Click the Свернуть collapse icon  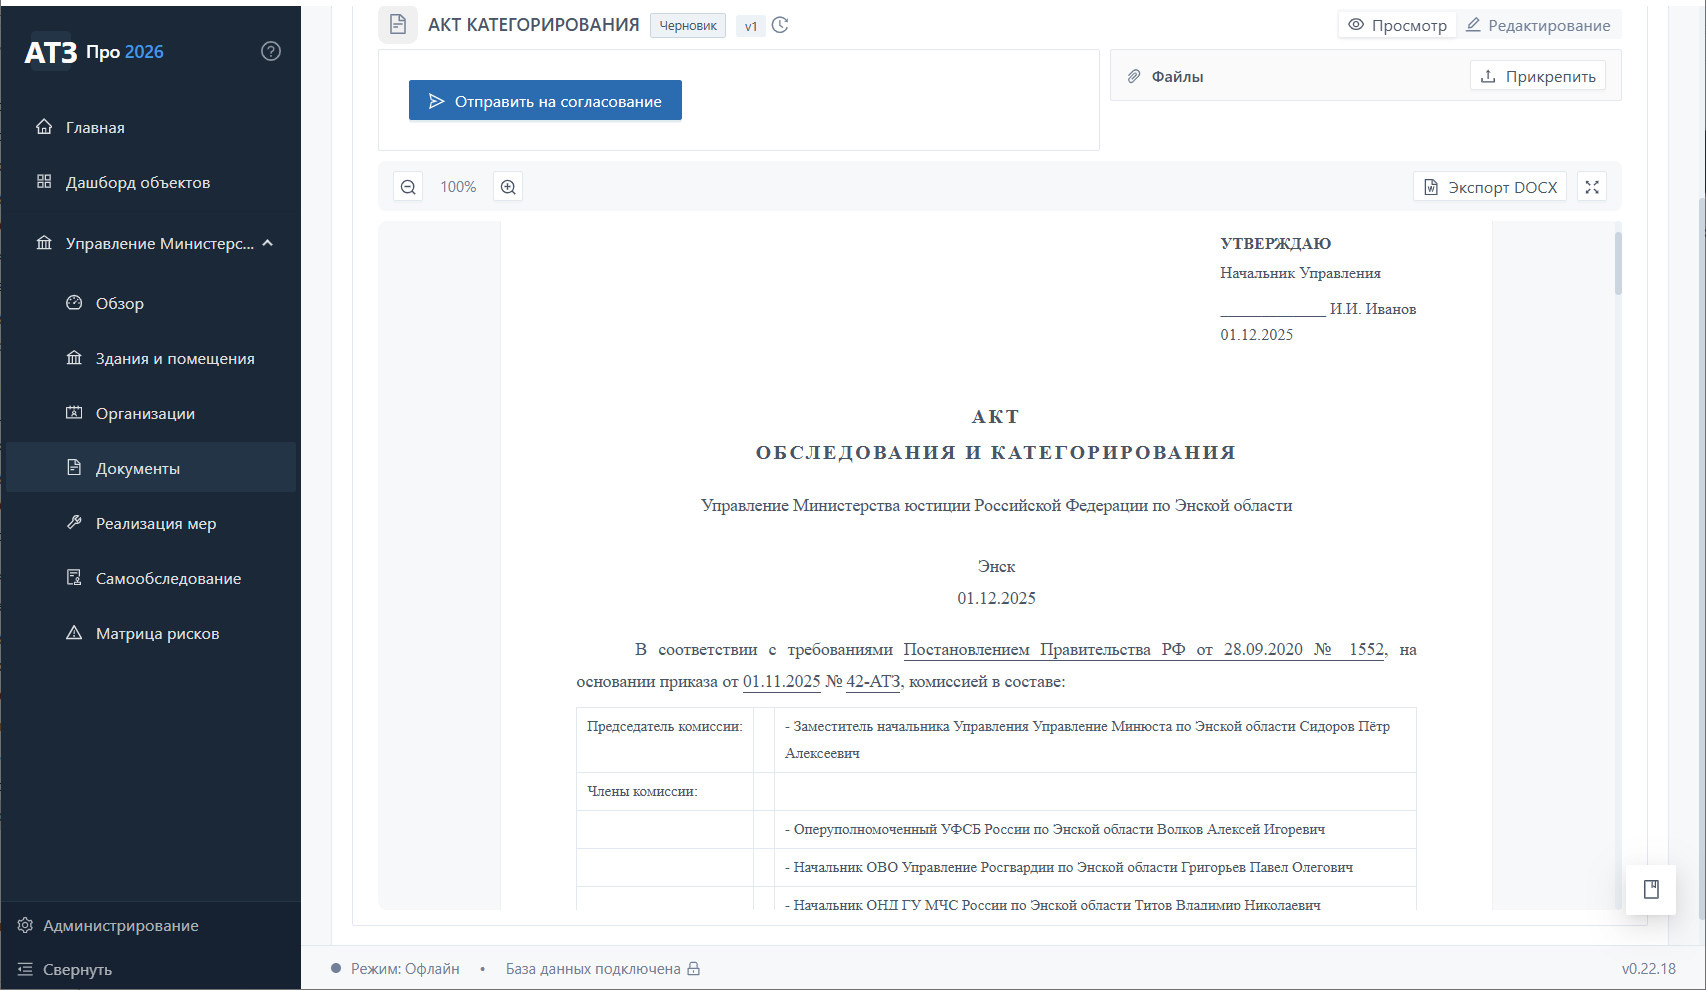(25, 969)
